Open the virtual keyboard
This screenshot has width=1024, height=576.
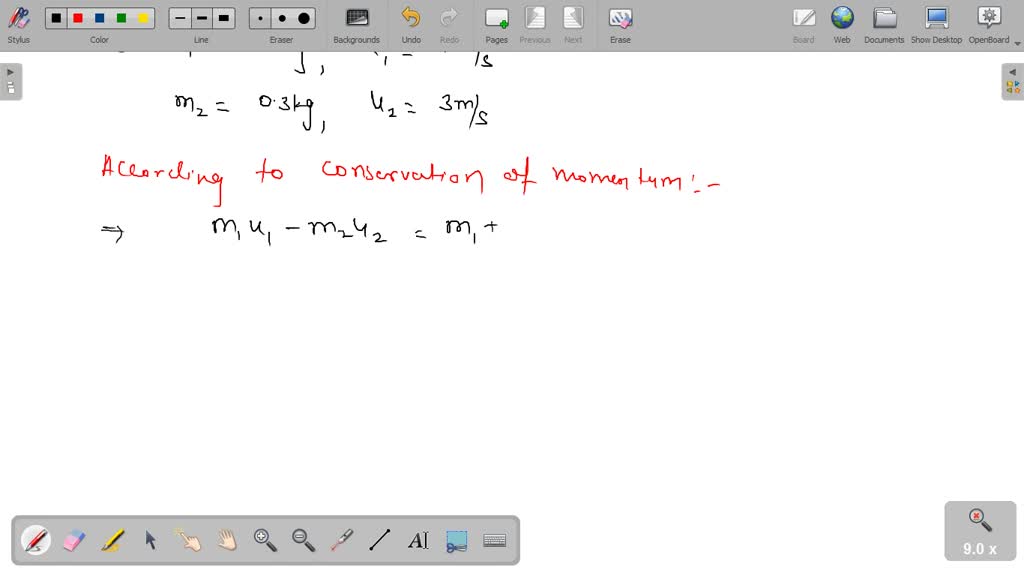click(x=493, y=540)
